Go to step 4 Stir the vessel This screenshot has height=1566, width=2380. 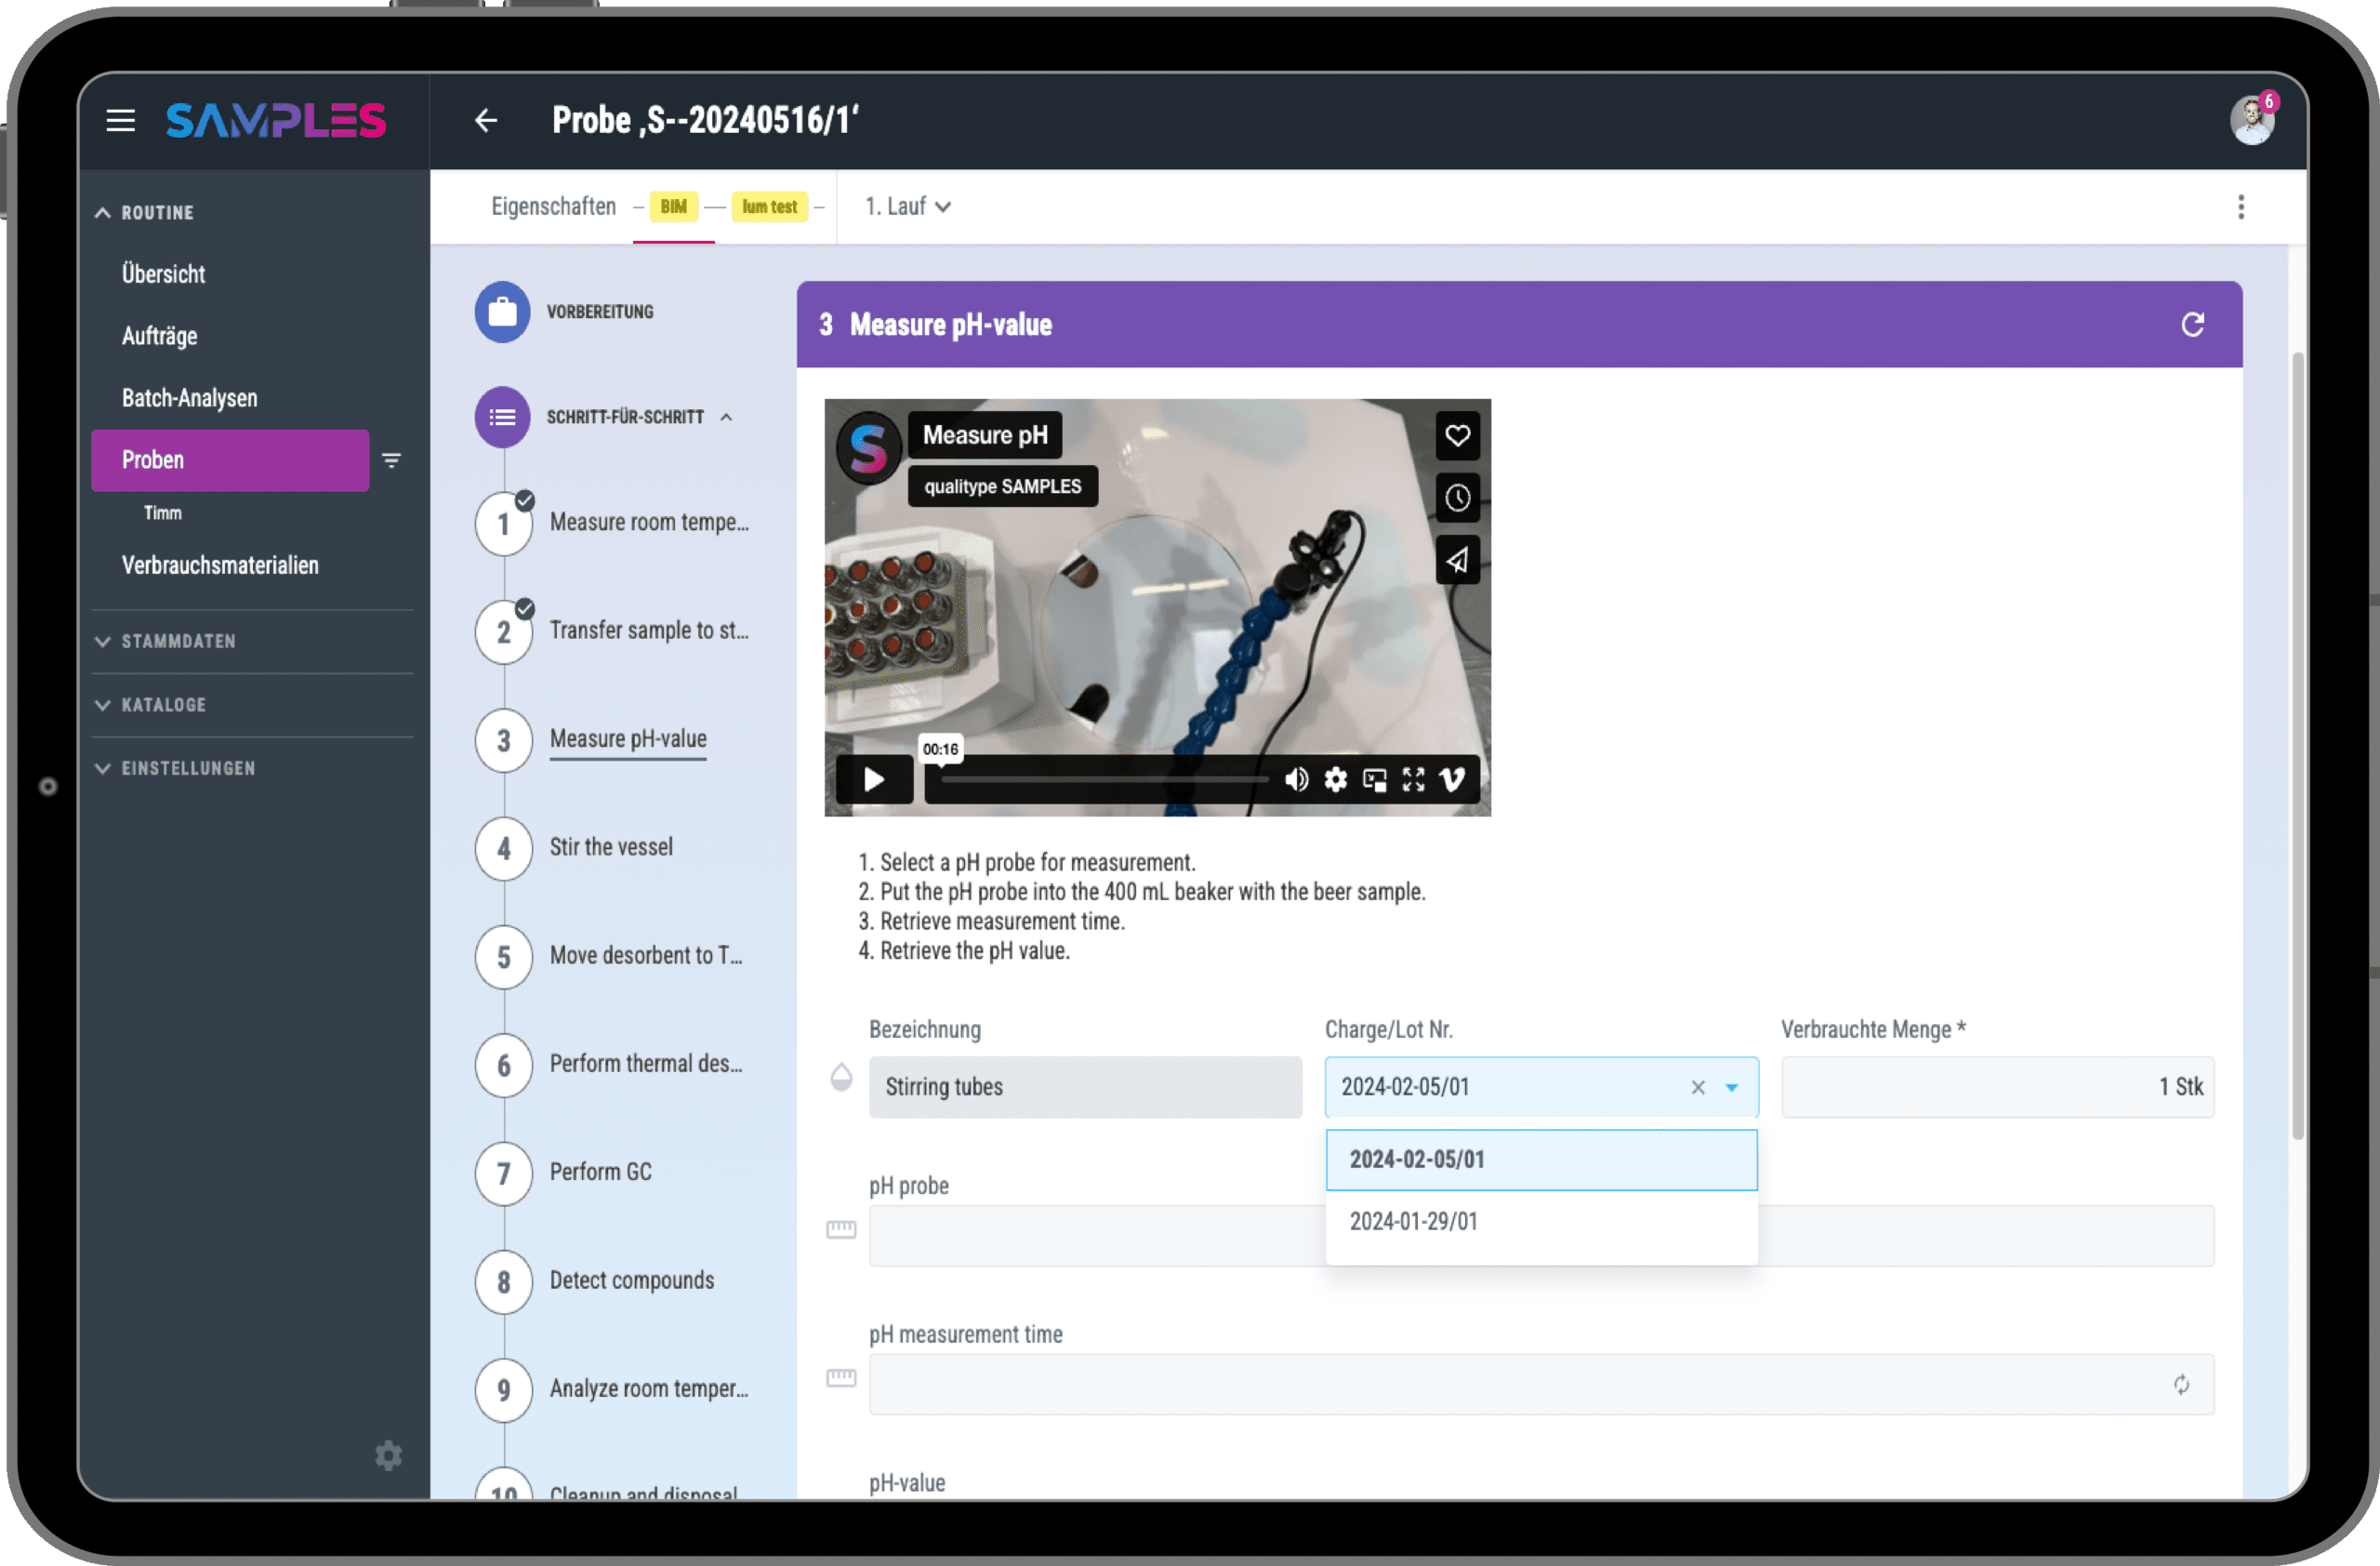pos(610,847)
